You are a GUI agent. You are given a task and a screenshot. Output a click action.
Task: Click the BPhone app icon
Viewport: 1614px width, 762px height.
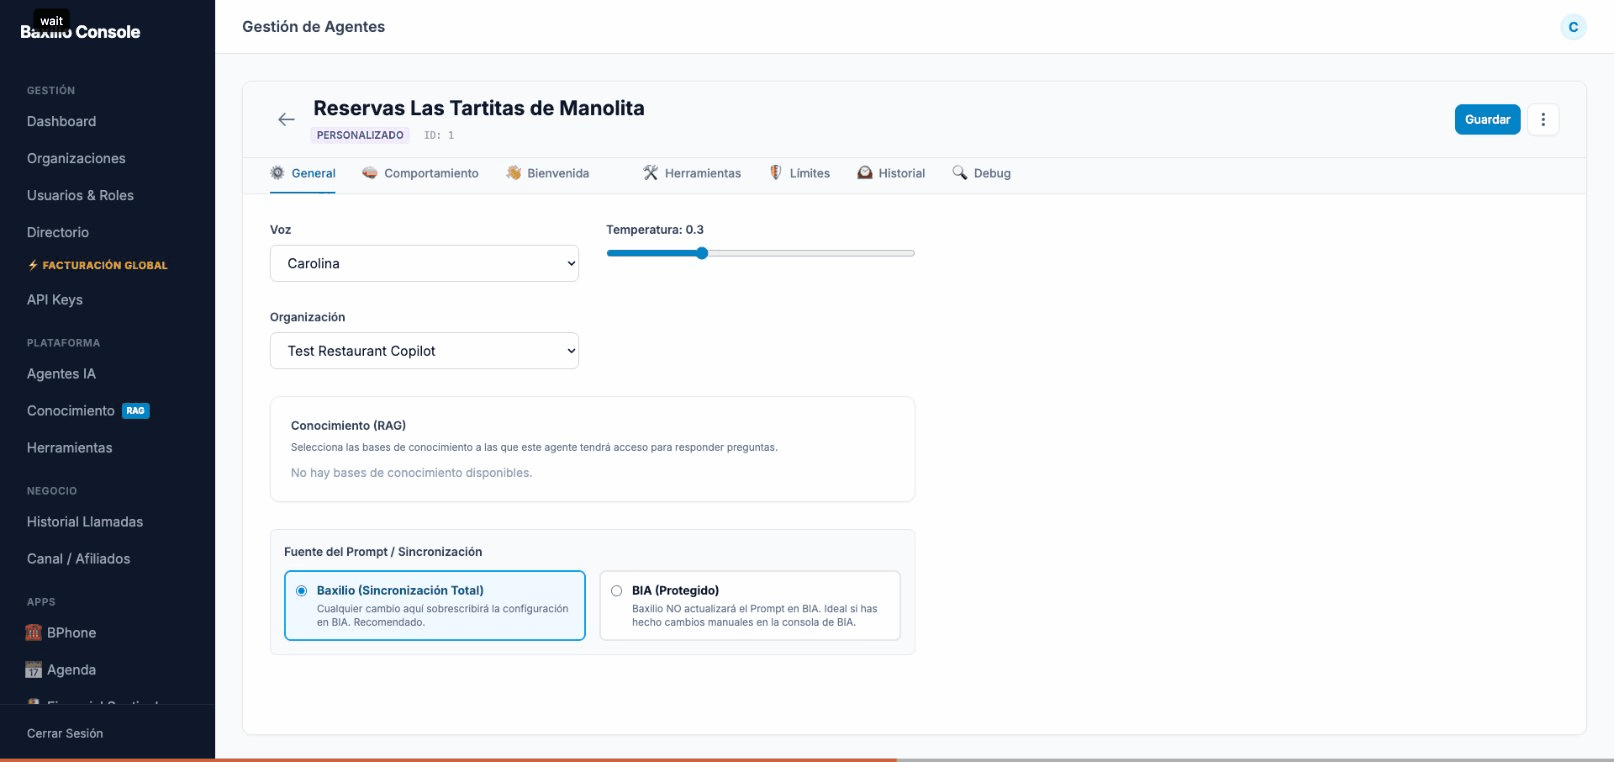(33, 632)
